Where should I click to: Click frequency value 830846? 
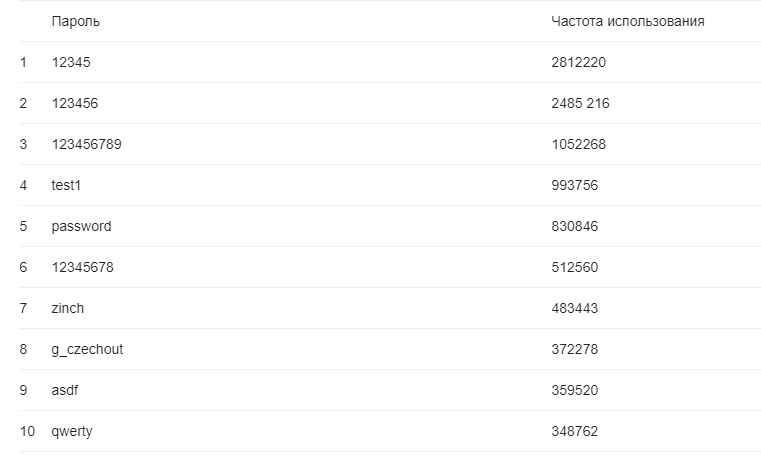pos(575,226)
